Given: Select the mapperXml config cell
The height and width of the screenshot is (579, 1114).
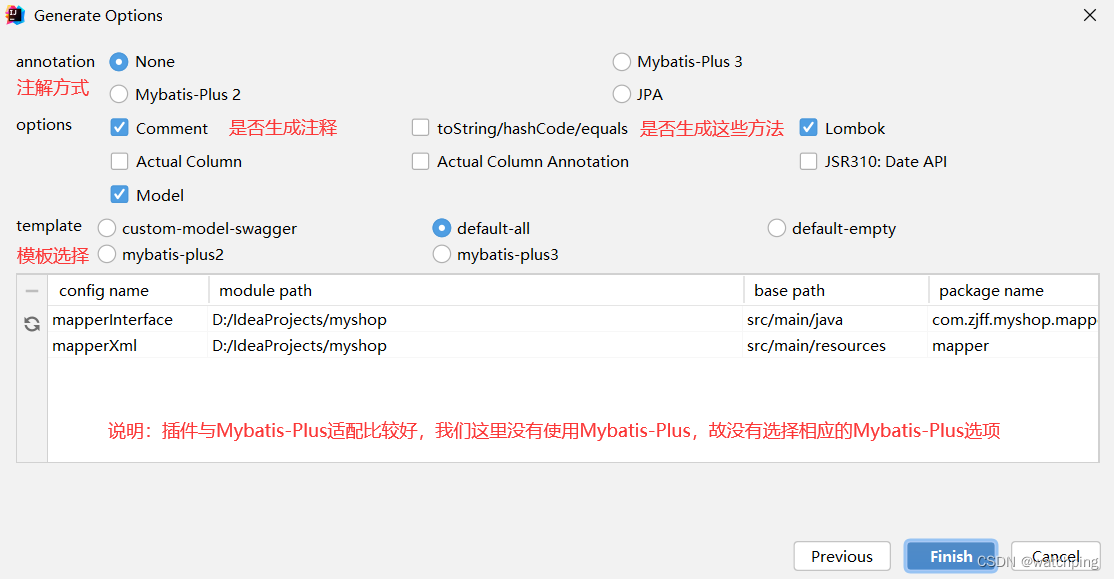Looking at the screenshot, I should coord(128,345).
